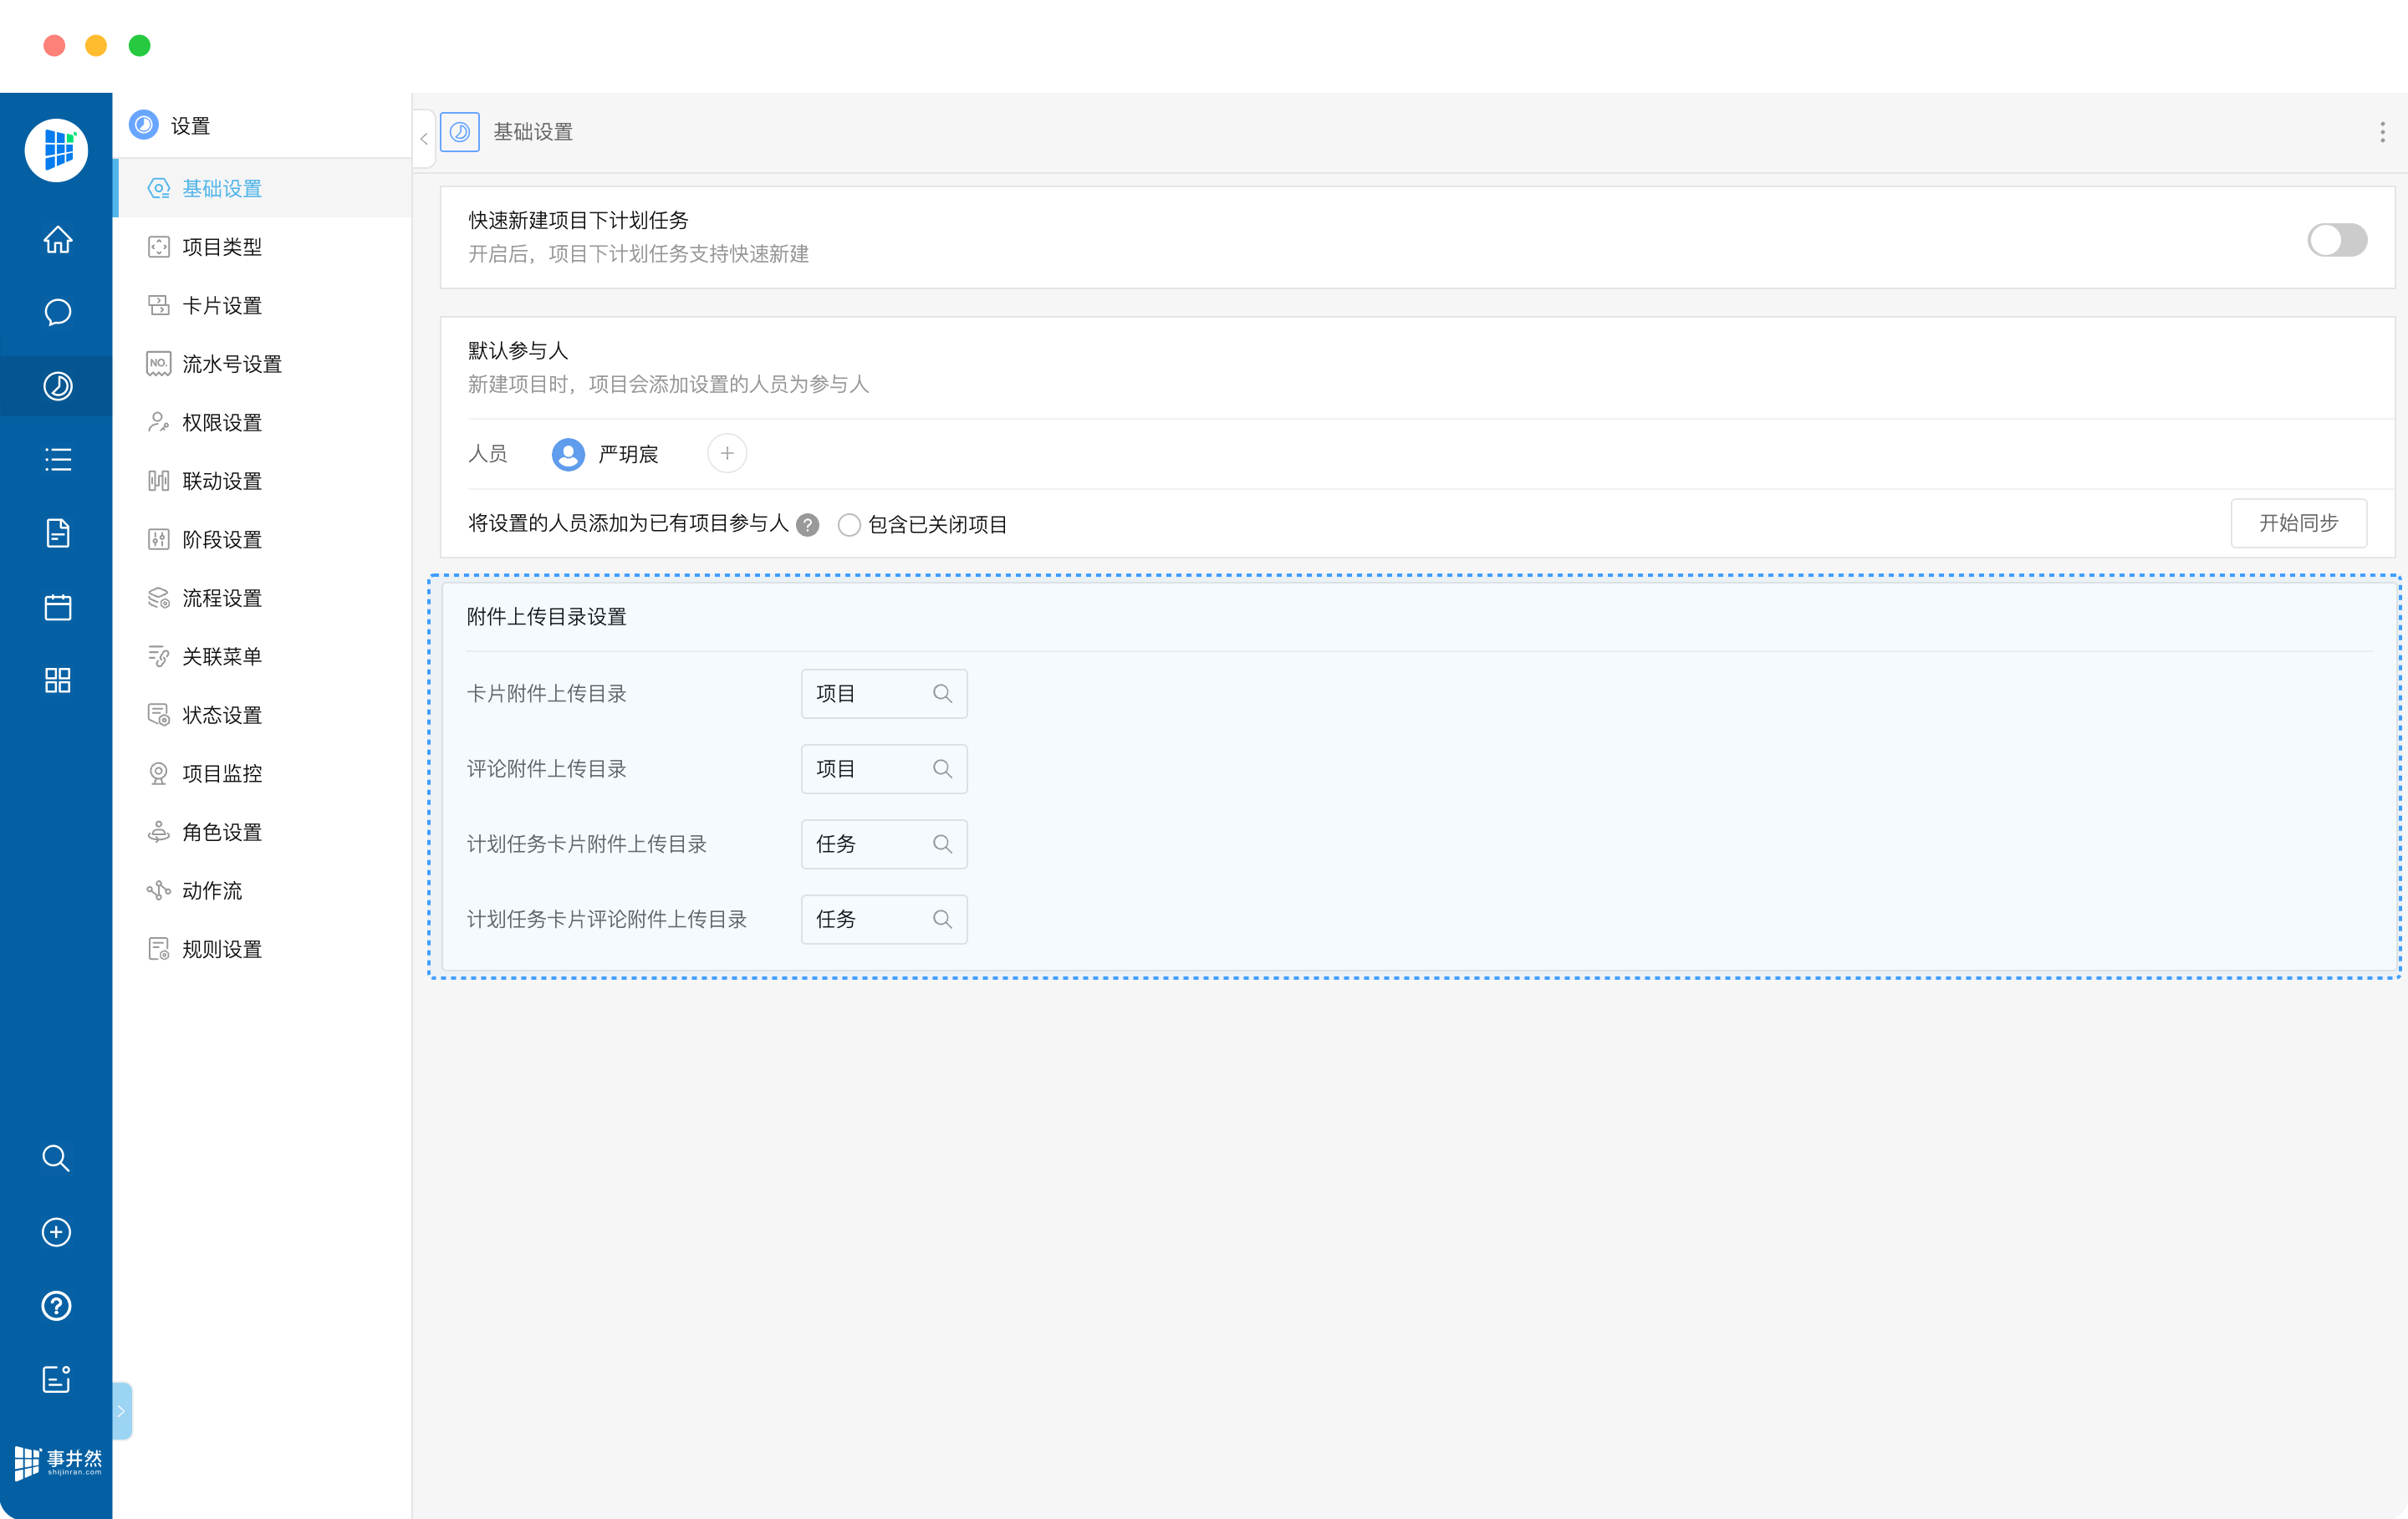Click the home icon in left sidebar

point(57,240)
